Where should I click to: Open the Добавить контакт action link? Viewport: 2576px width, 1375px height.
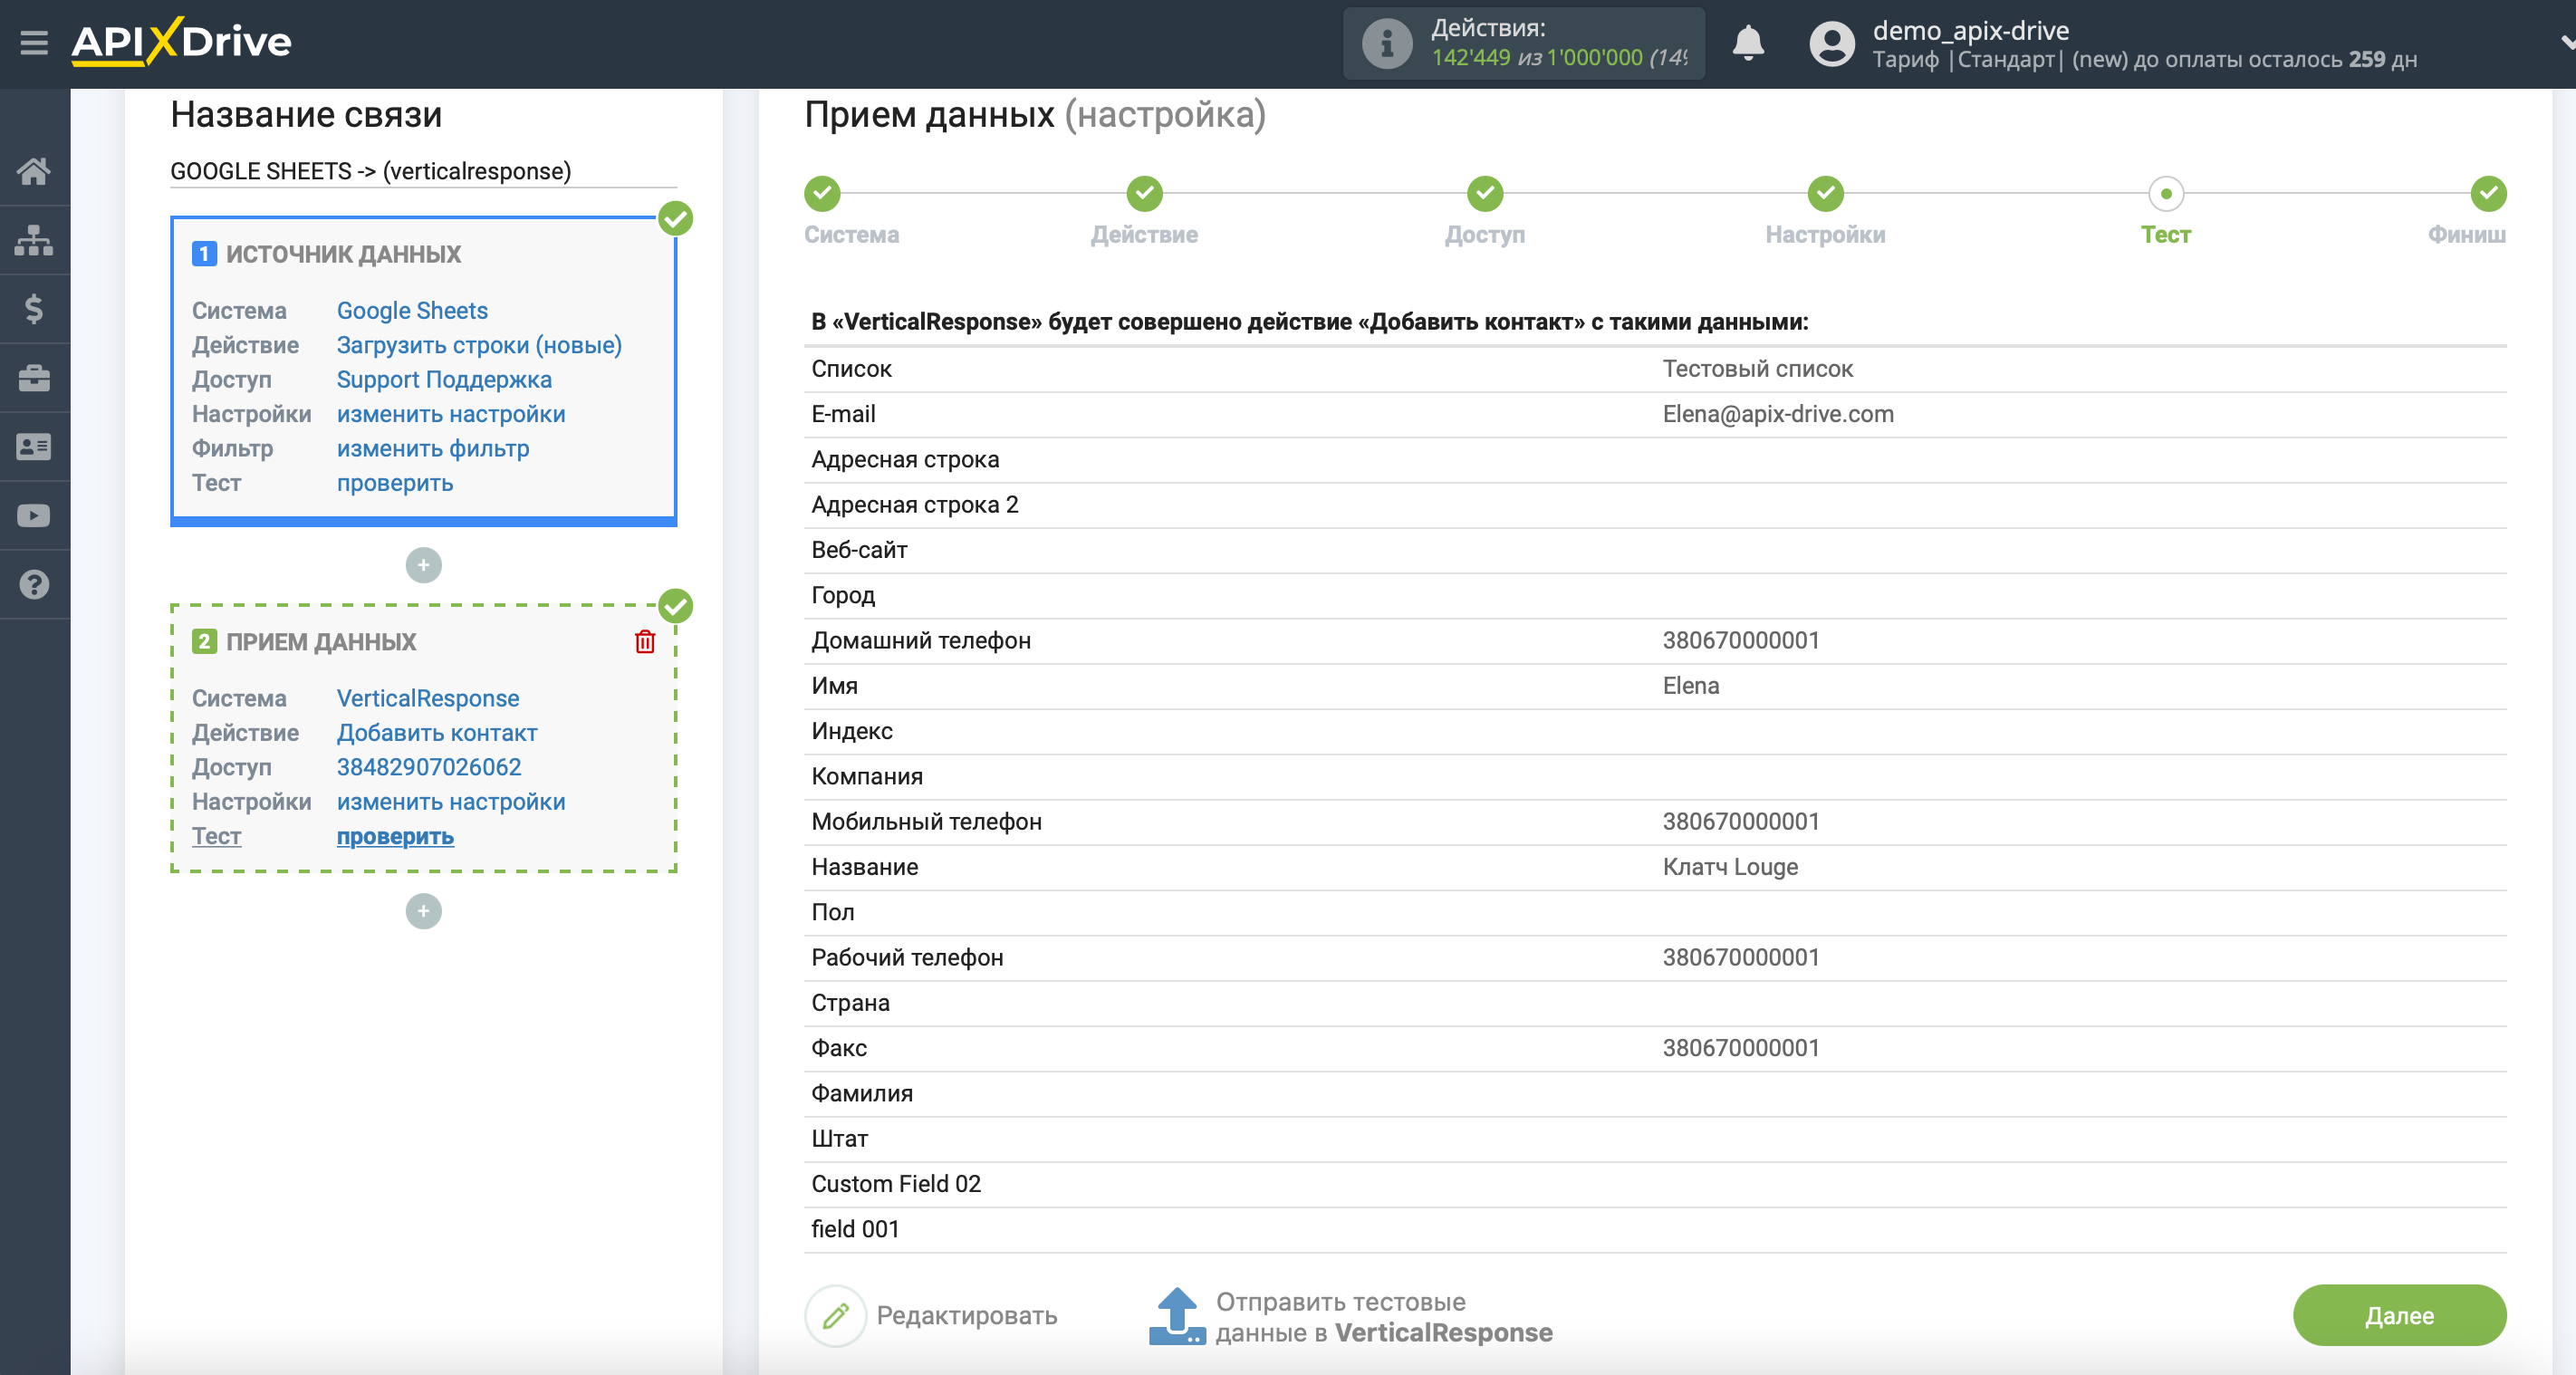[x=437, y=733]
